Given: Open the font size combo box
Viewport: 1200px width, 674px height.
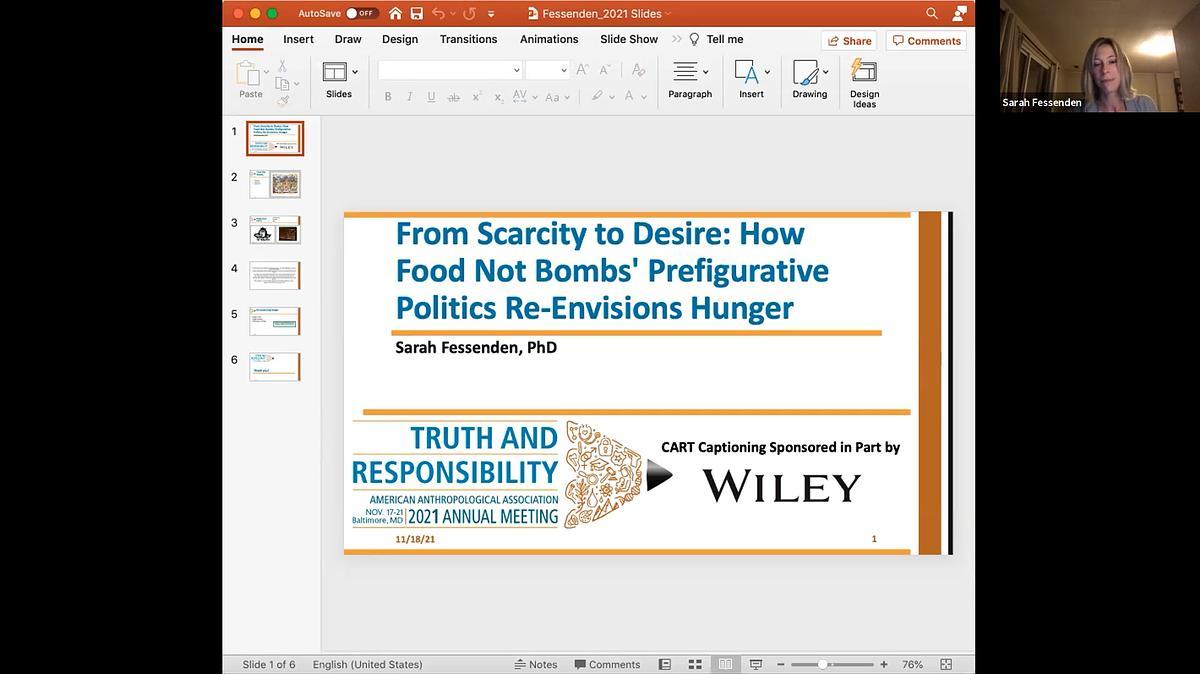Looking at the screenshot, I should (x=547, y=70).
